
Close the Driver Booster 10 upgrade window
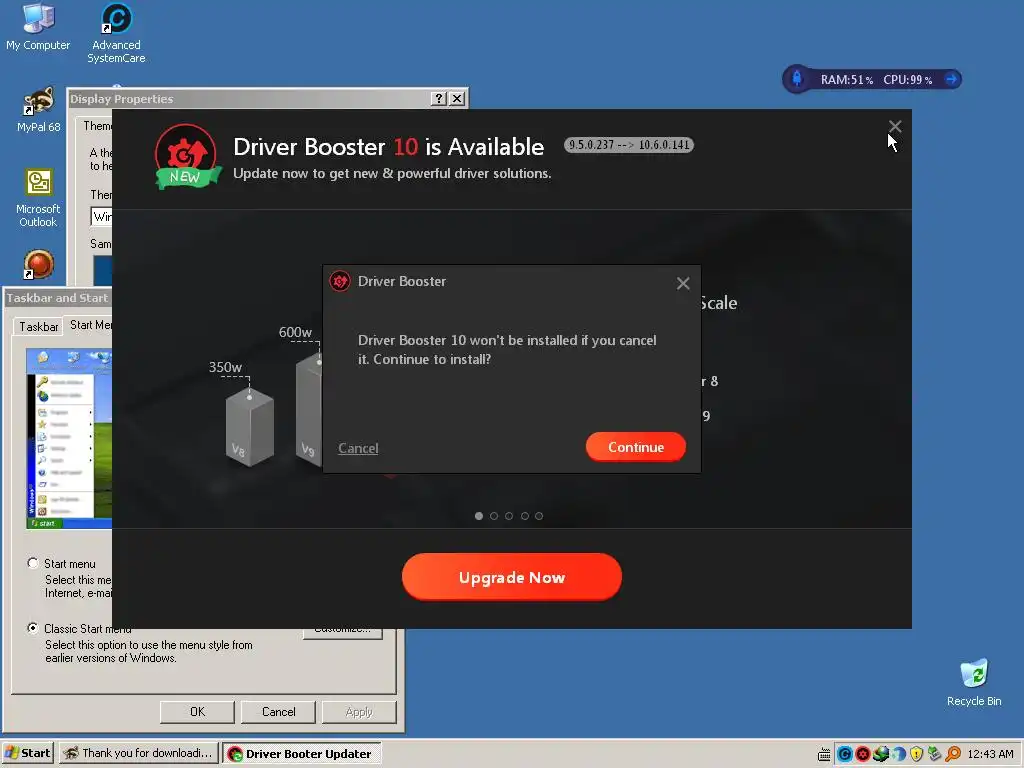895,126
